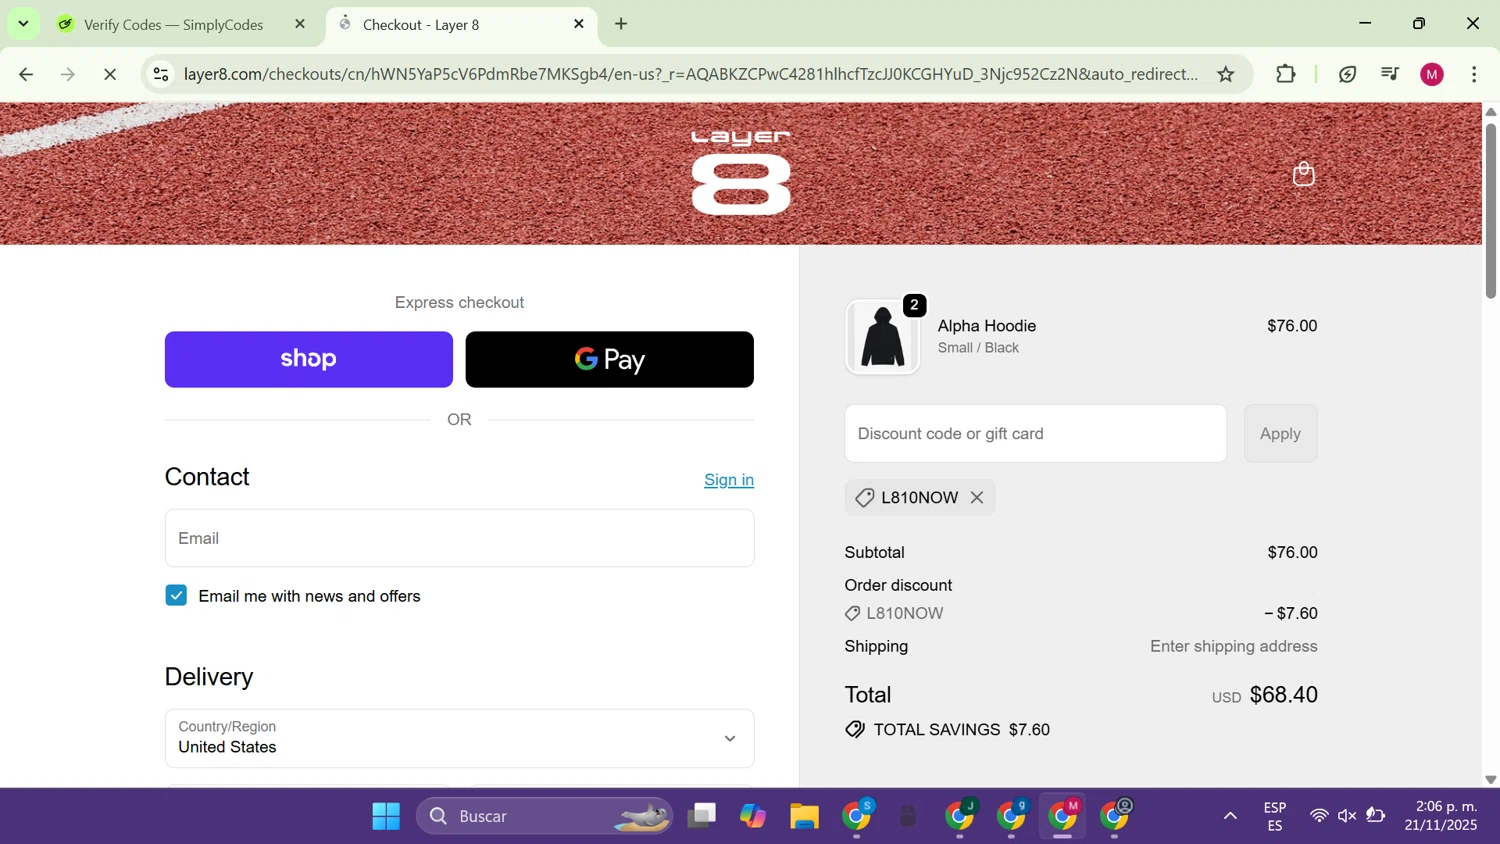The height and width of the screenshot is (844, 1500).
Task: Open Task View from the taskbar
Action: pos(702,816)
